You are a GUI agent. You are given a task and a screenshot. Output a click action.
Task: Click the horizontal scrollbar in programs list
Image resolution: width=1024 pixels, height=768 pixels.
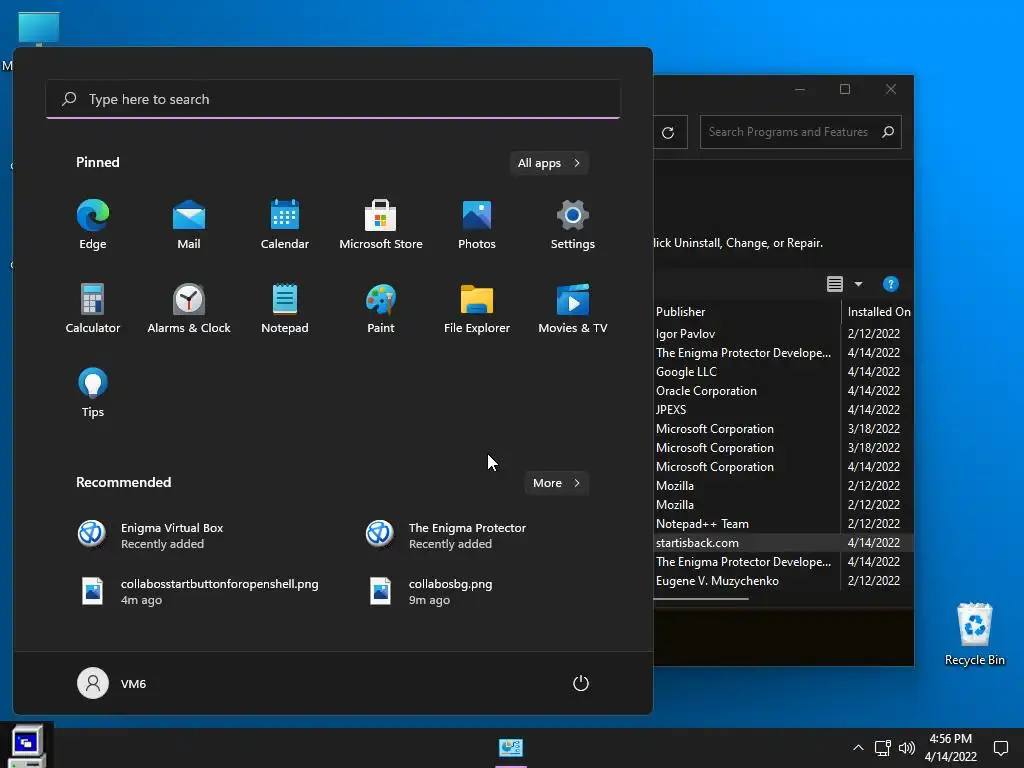(x=701, y=598)
